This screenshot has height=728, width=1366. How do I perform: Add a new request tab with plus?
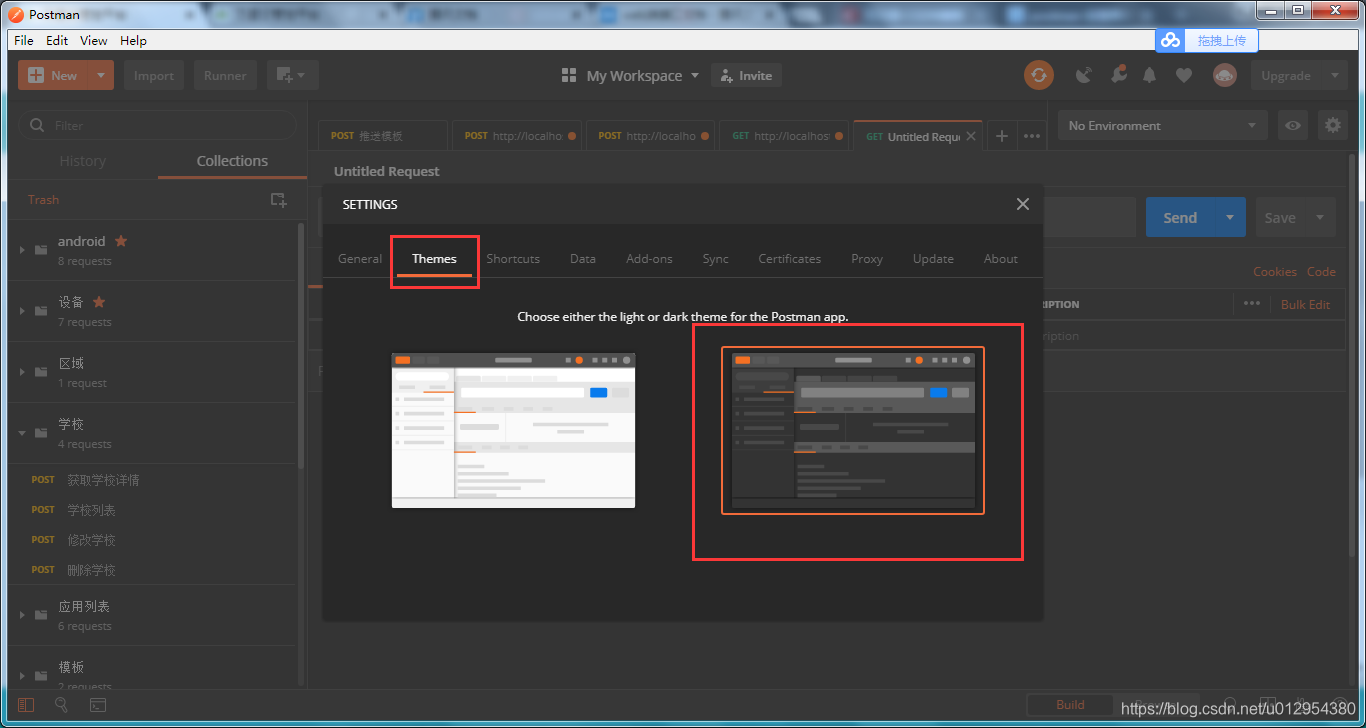[1001, 136]
